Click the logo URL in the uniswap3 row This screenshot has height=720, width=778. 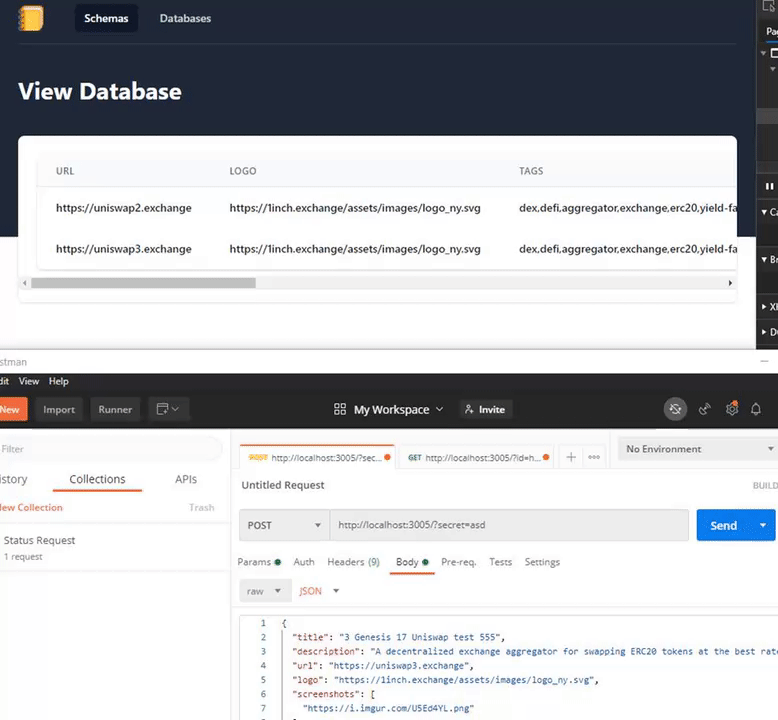(x=355, y=249)
